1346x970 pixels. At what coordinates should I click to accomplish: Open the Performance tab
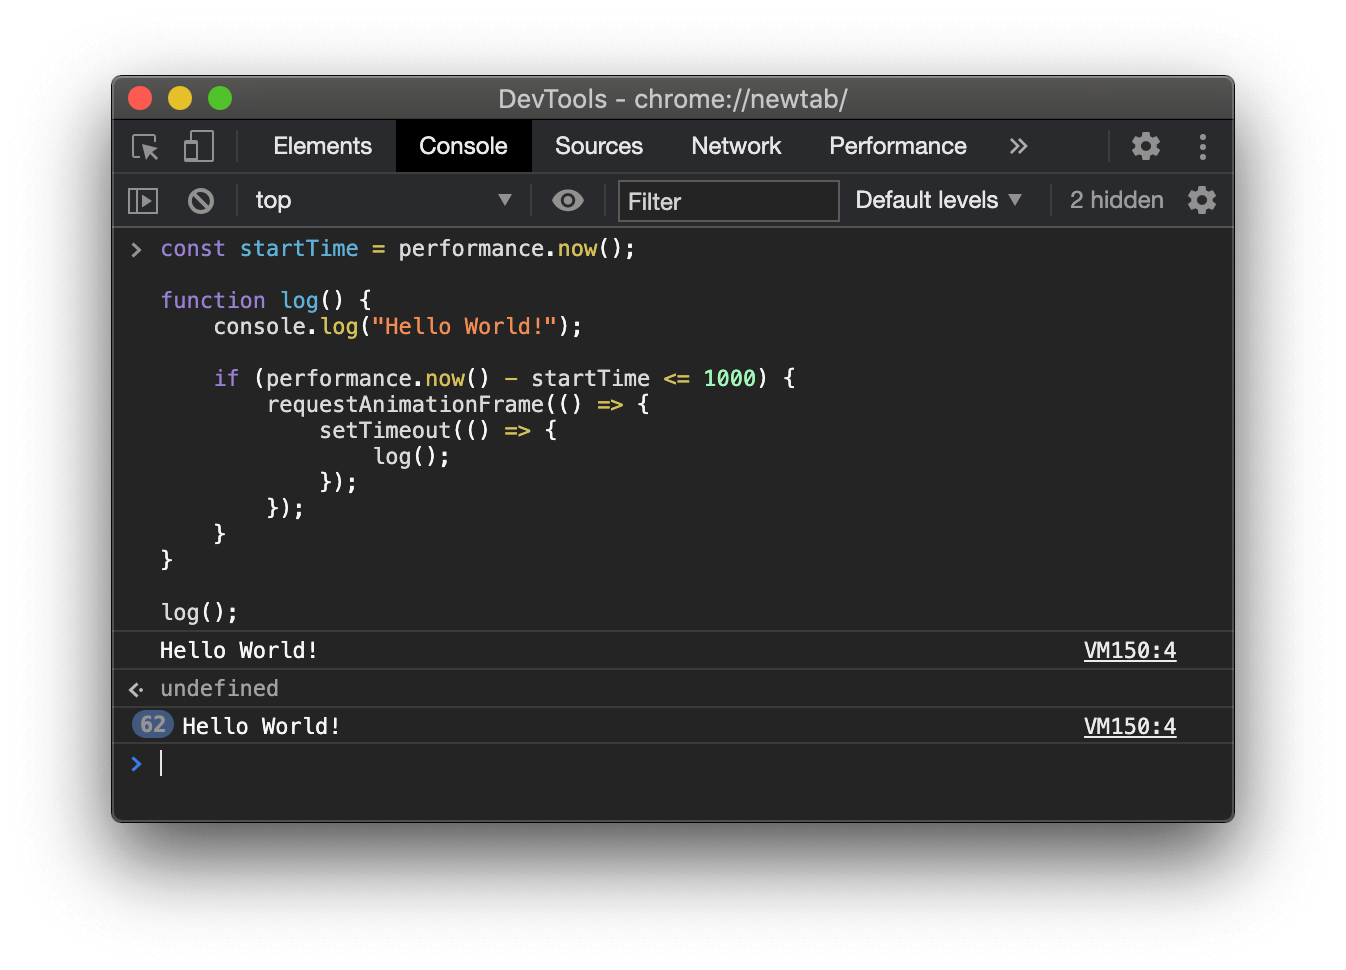point(897,147)
